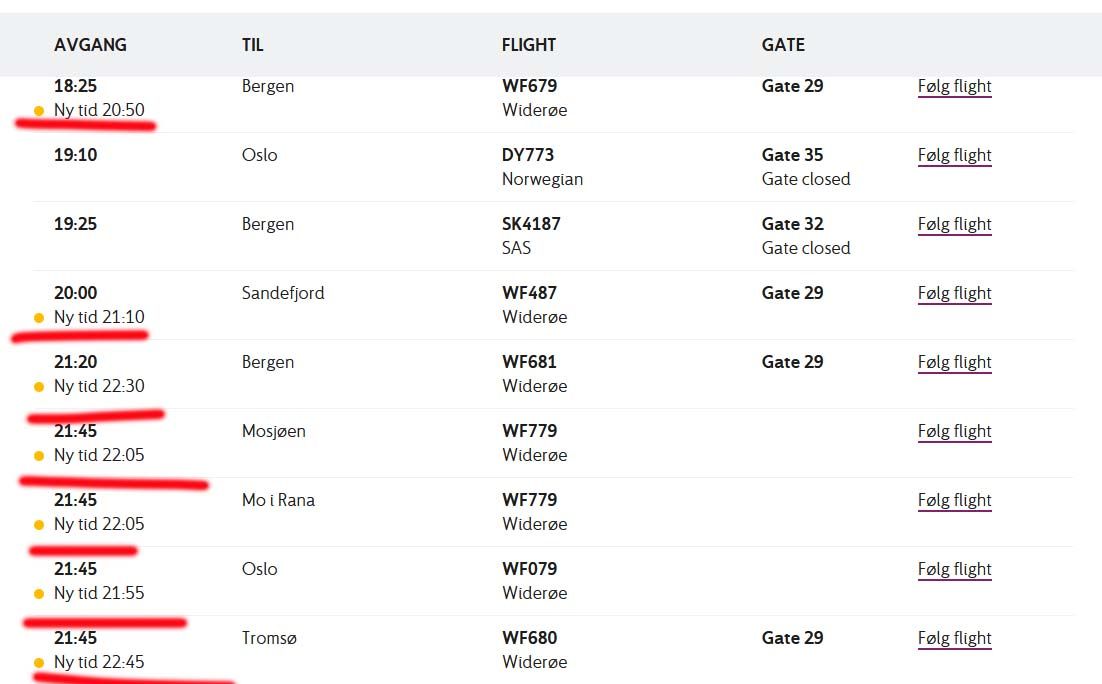Screen dimensions: 1102x684
Task: Click the yellow status dot beside Ny tid 22:30
Action: click(39, 387)
